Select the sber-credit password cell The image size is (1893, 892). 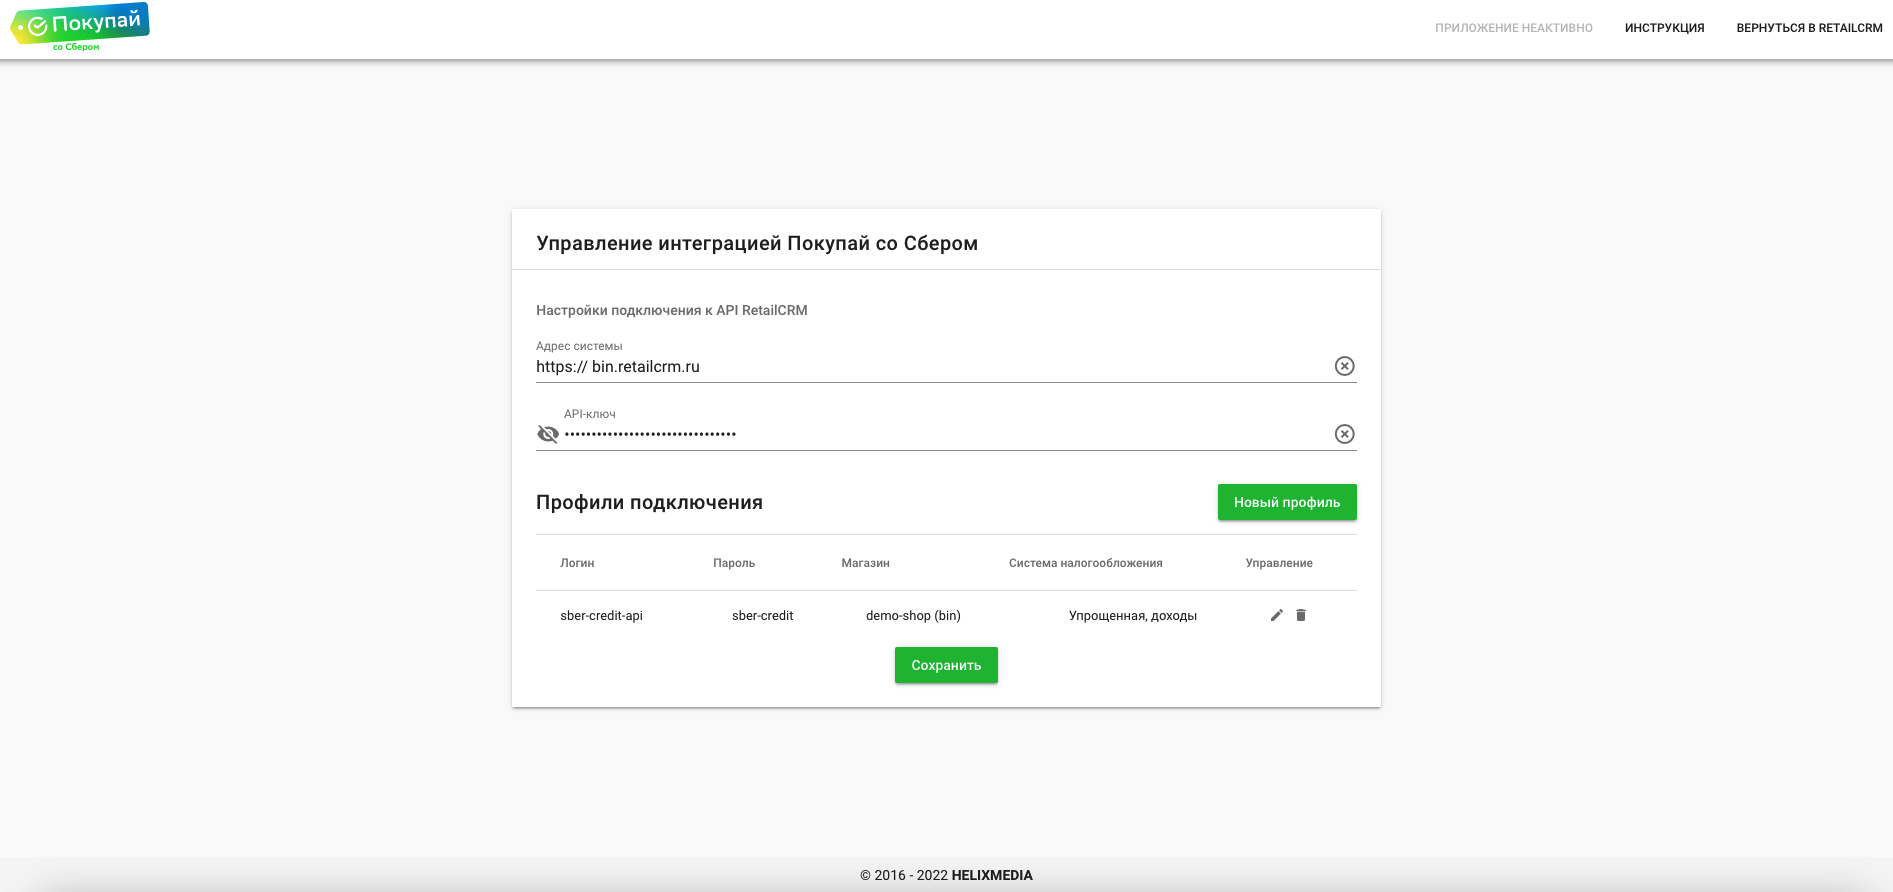pos(762,616)
